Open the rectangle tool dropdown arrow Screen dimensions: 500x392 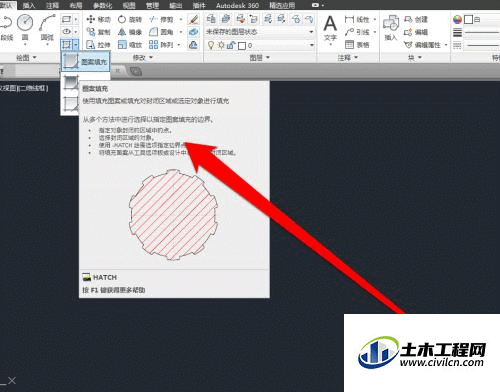pyautogui.click(x=76, y=19)
